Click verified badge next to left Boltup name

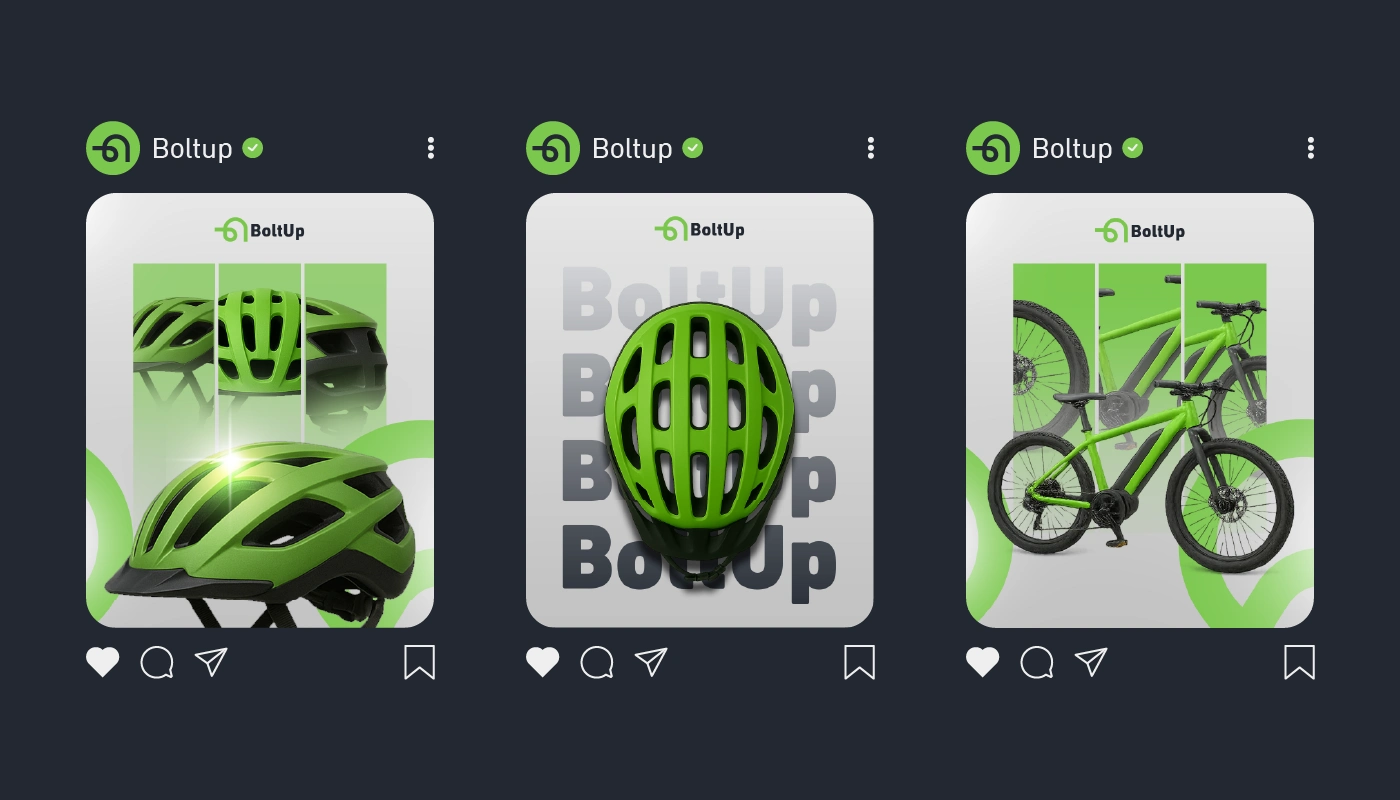(x=253, y=148)
